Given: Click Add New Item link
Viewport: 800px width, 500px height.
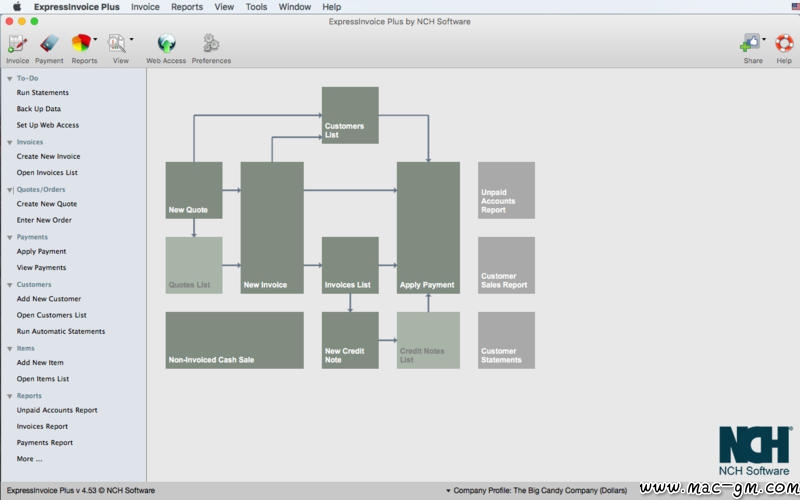Looking at the screenshot, I should [40, 362].
